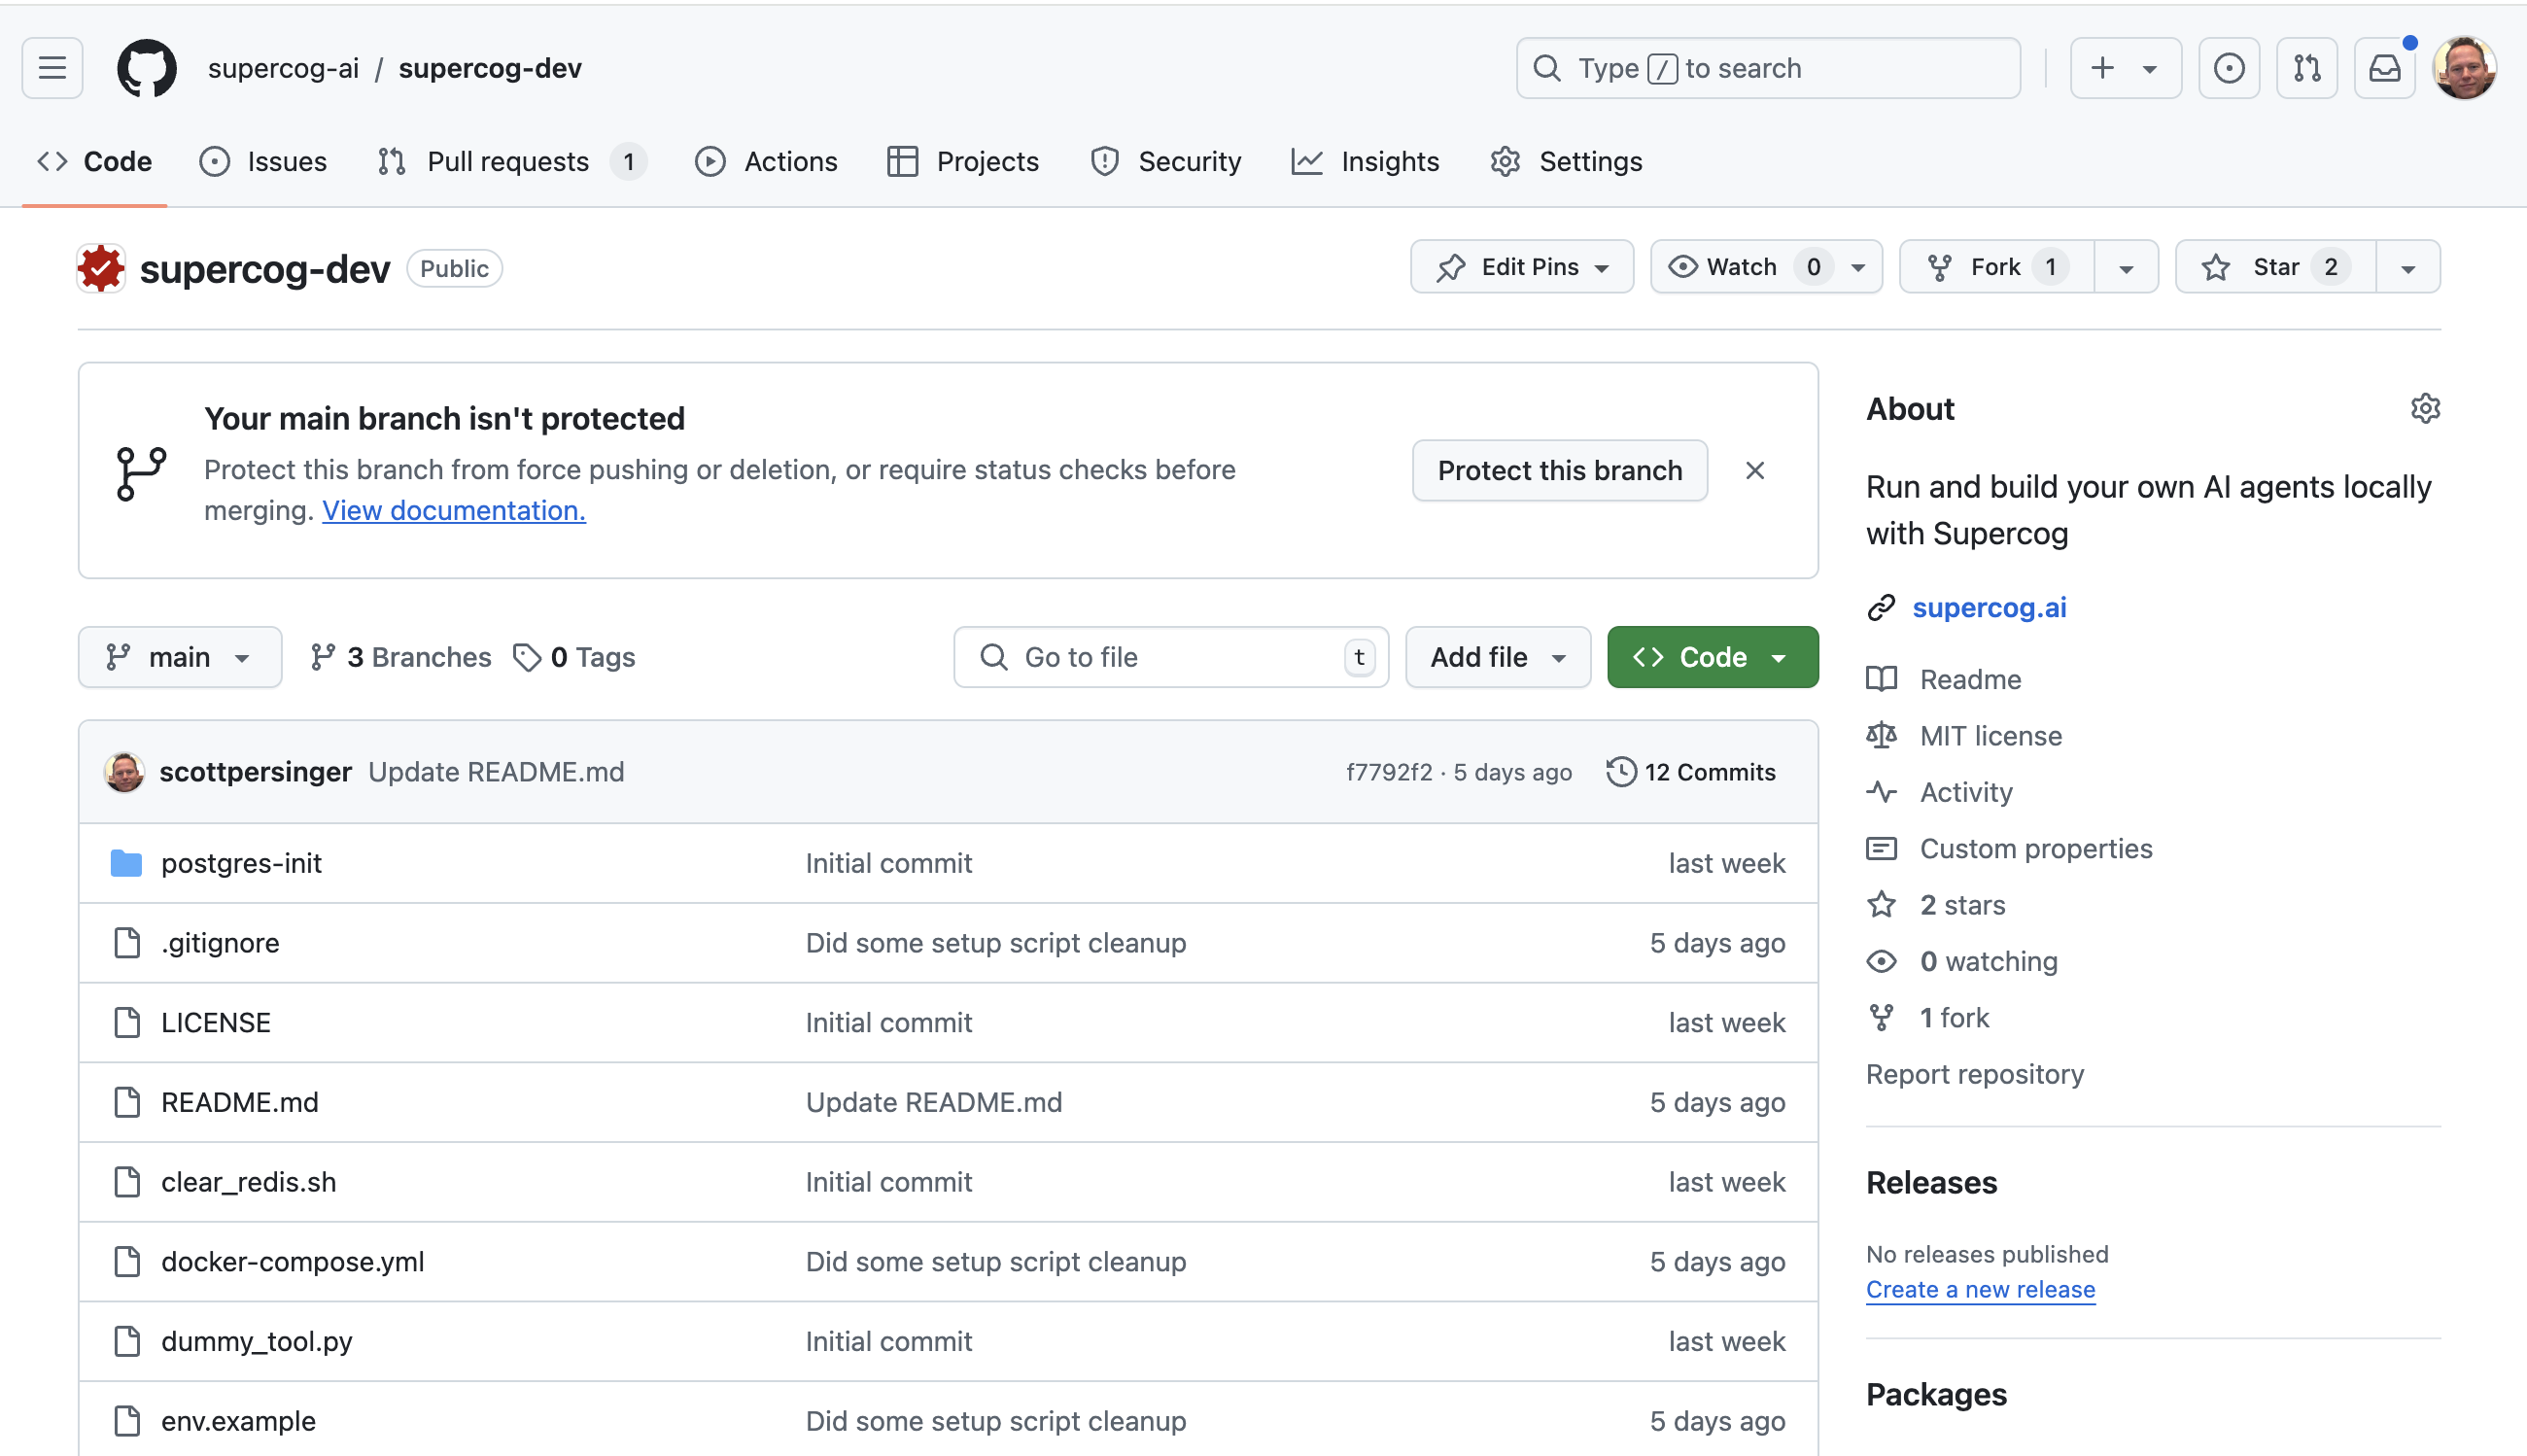The height and width of the screenshot is (1456, 2527).
Task: Click Create a new release link
Action: tap(1979, 1289)
